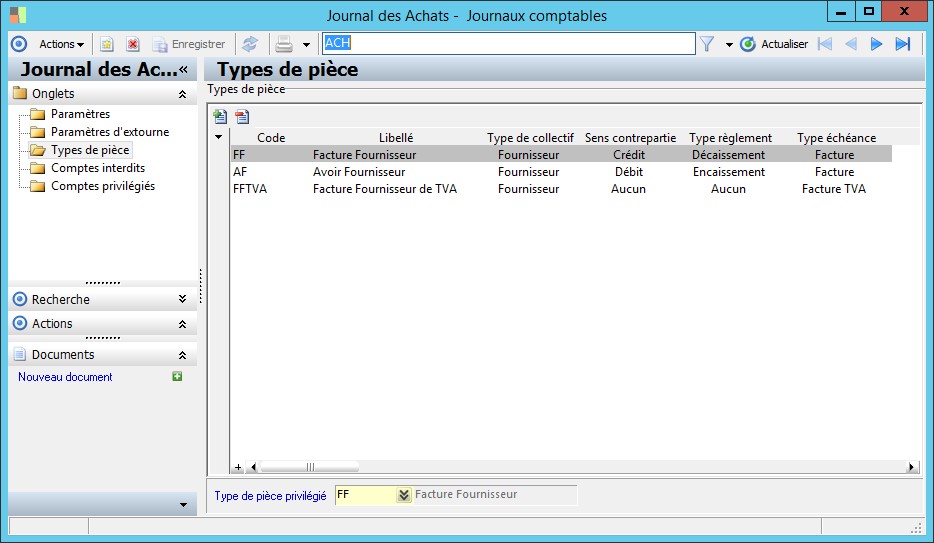Click the delete record red X icon
Screen dimensions: 934x543
click(132, 44)
